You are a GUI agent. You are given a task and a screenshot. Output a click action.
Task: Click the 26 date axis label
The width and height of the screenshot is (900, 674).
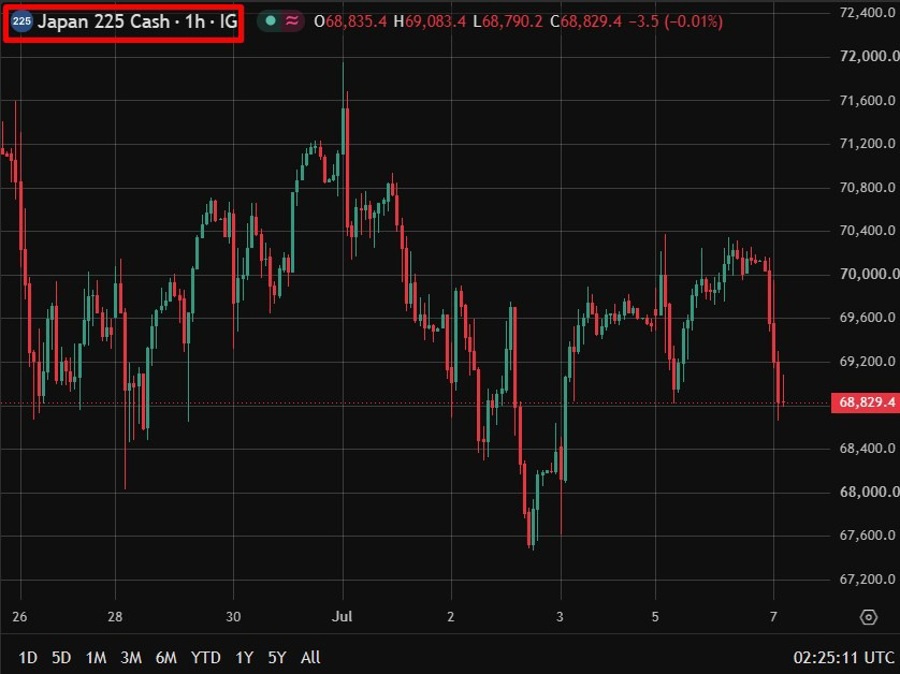(x=20, y=617)
